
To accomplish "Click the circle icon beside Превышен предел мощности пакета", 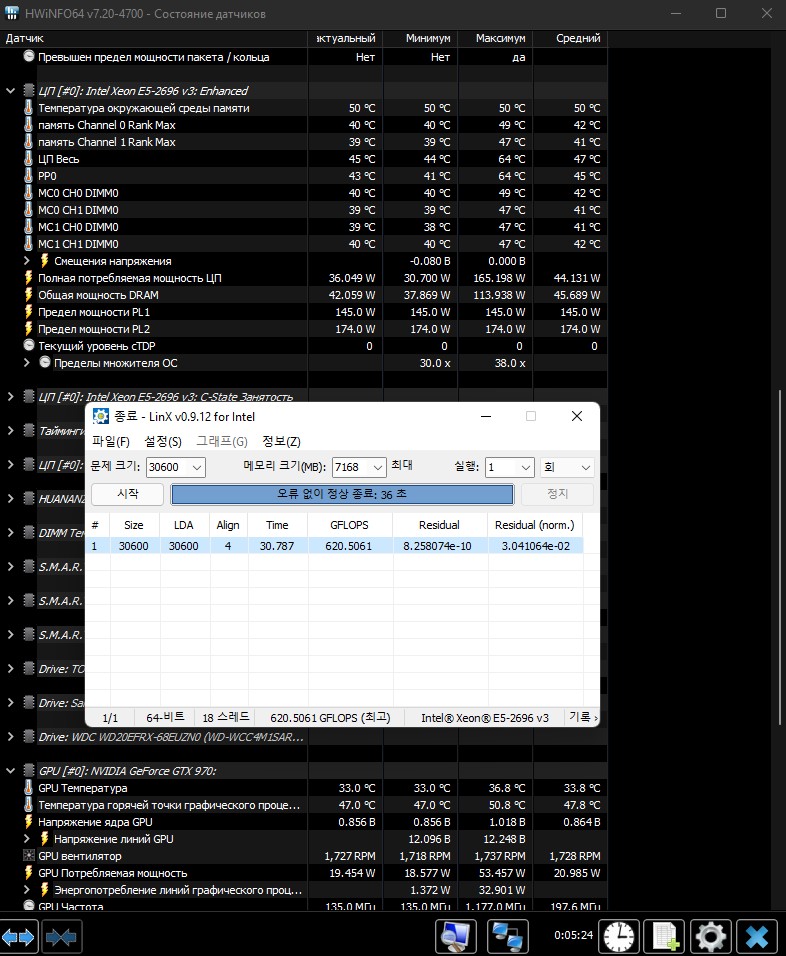I will 29,56.
